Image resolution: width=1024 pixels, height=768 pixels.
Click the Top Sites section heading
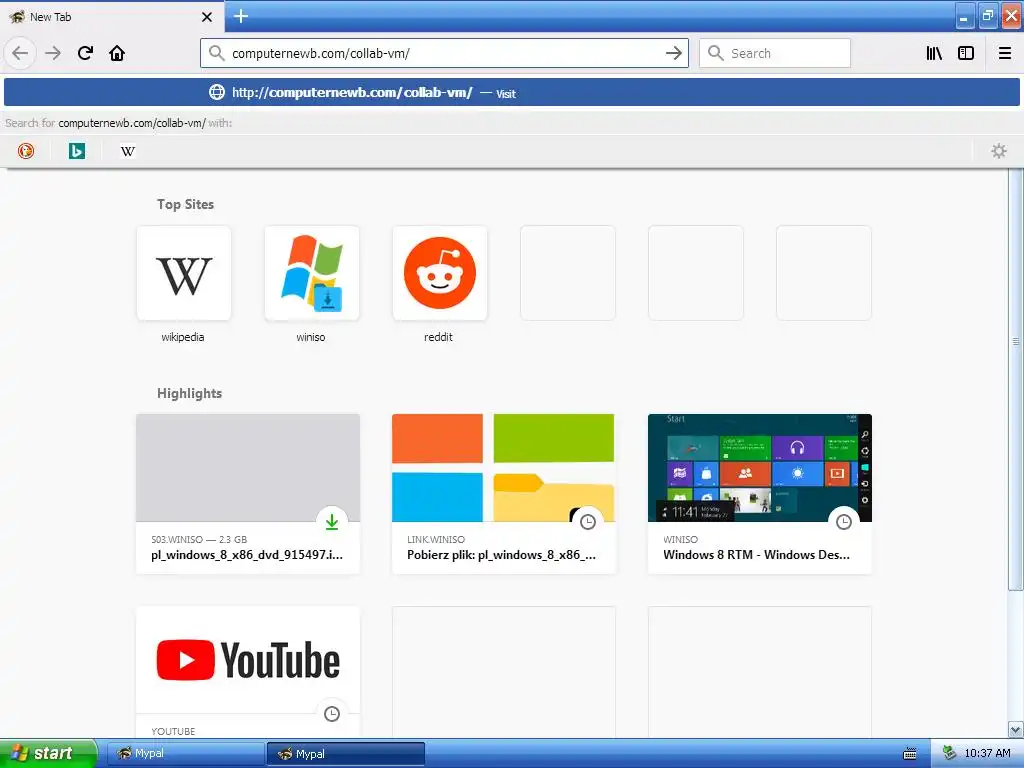point(185,204)
